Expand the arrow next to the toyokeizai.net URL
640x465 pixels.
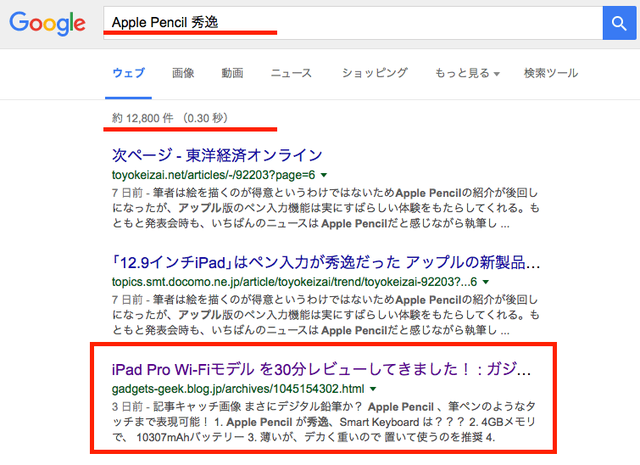(324, 175)
